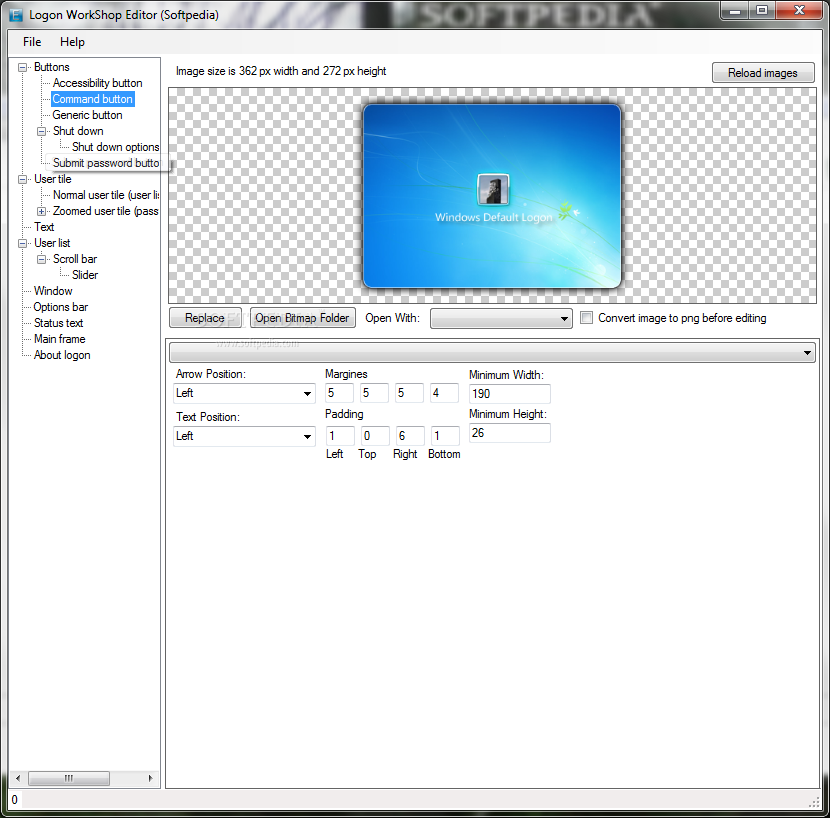
Task: Open the File menu
Action: [32, 42]
